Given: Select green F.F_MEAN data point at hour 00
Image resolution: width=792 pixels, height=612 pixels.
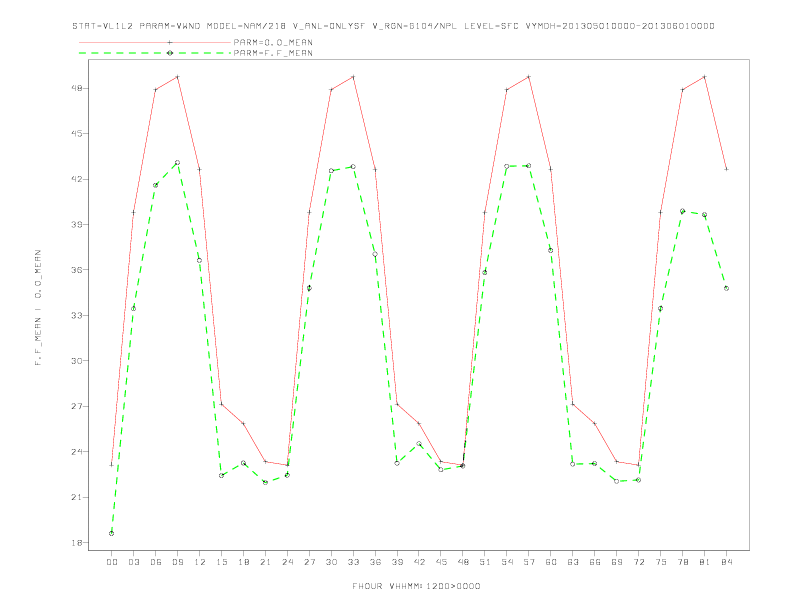Looking at the screenshot, I should click(112, 533).
